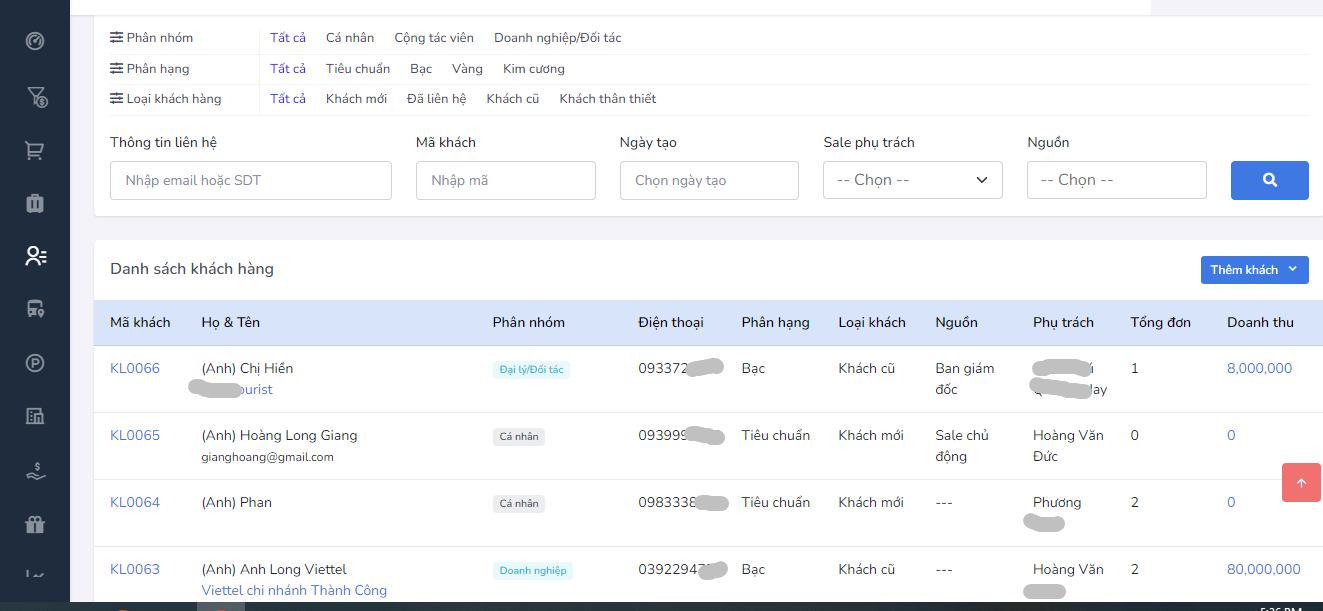This screenshot has width=1323, height=611.
Task: Open customer code KL0066 link
Action: point(135,369)
